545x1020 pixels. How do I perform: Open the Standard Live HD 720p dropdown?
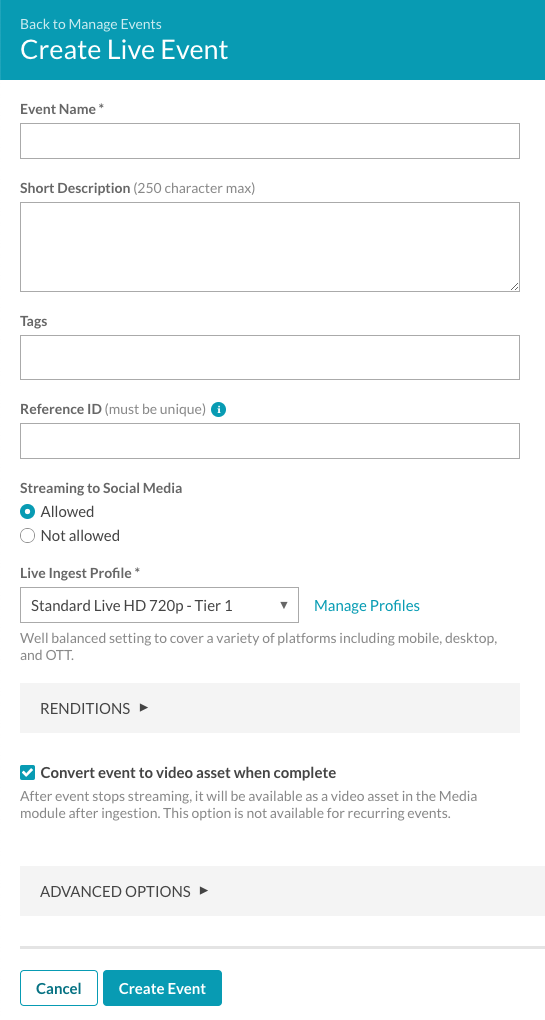159,606
